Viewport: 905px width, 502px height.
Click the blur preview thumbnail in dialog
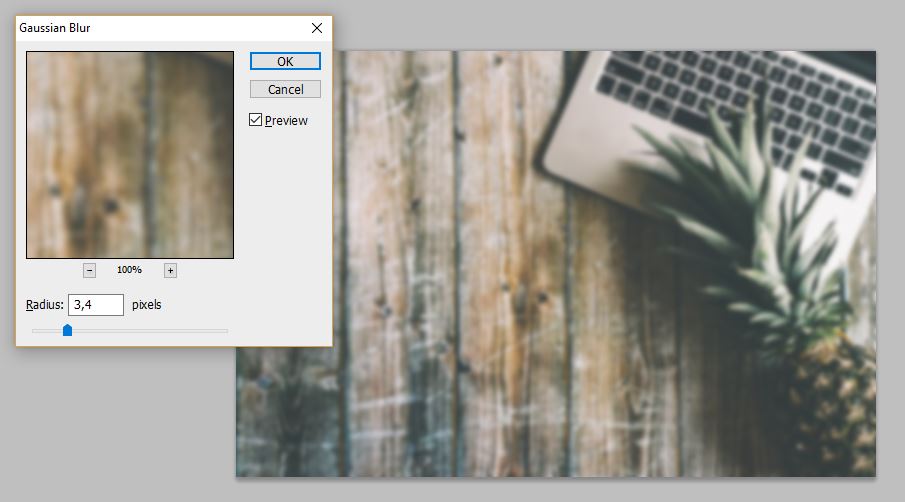pos(129,155)
